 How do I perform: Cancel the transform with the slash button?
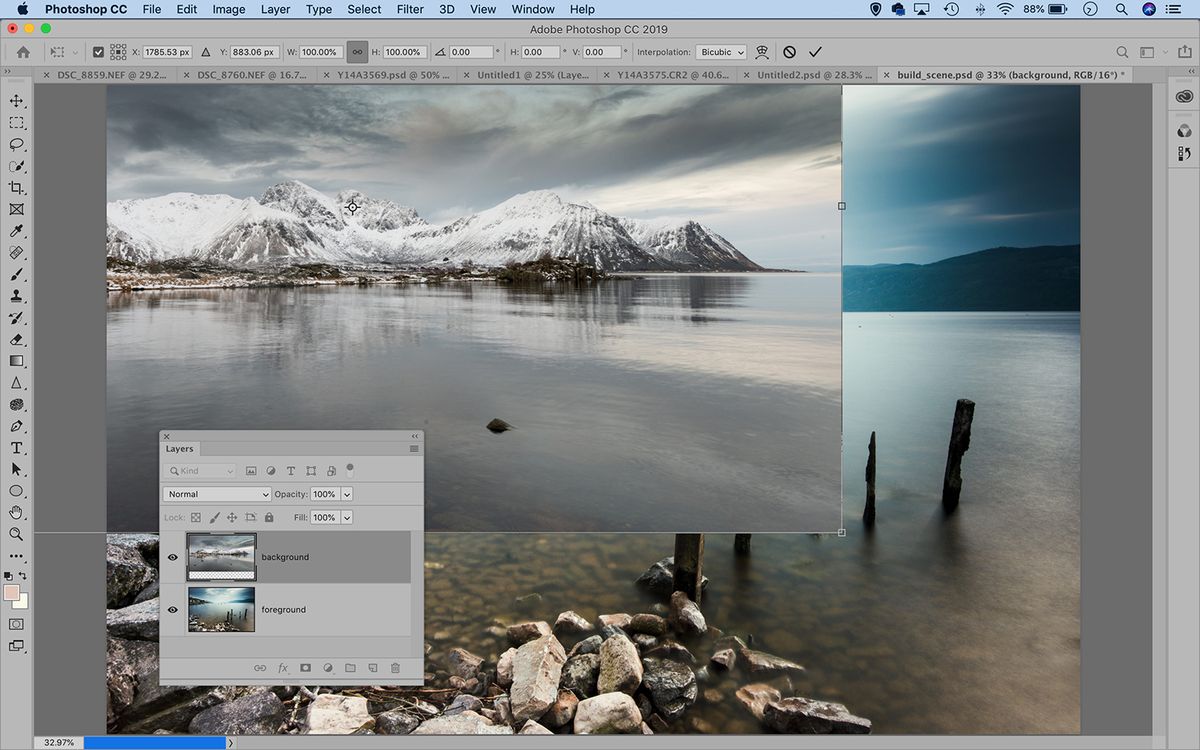coord(789,51)
